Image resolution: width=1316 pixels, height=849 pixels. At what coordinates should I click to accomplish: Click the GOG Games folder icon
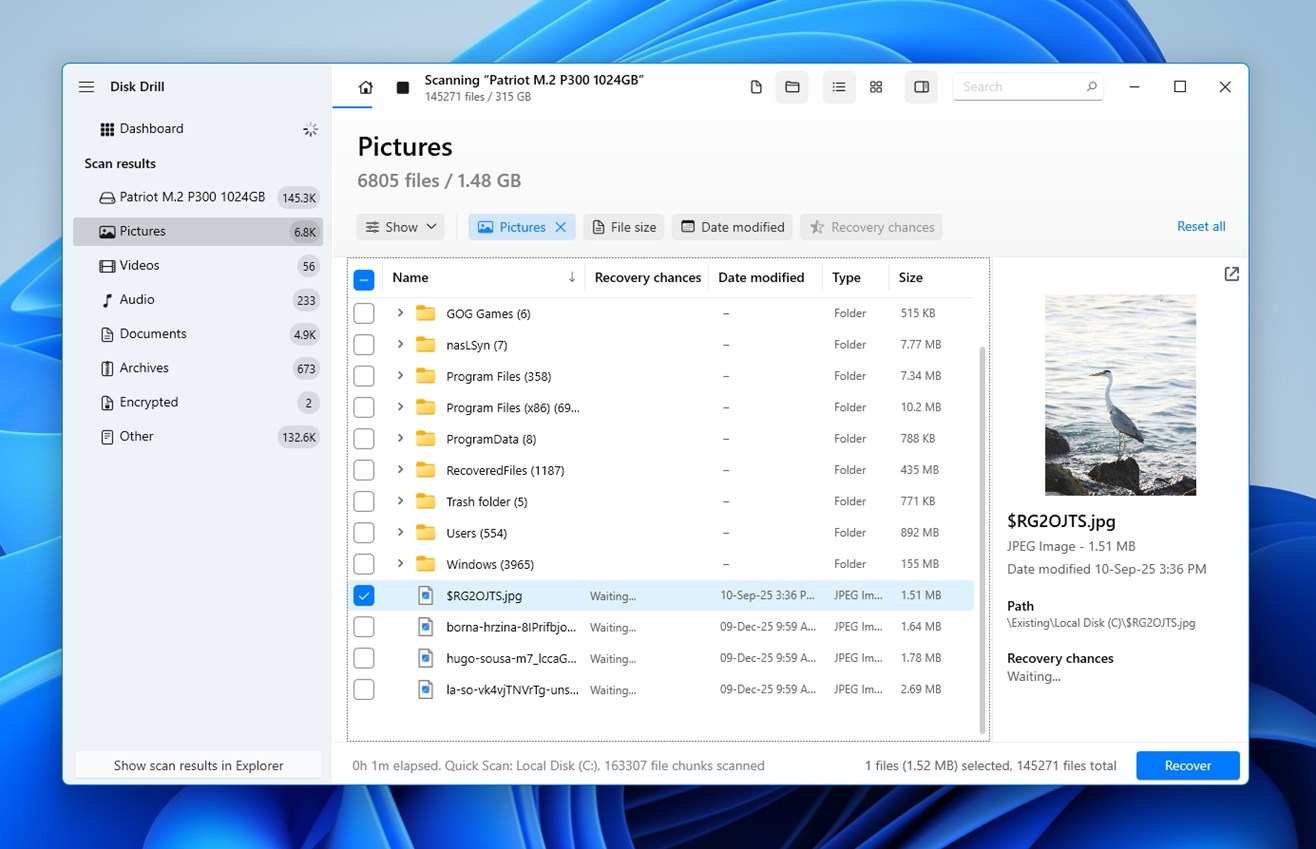point(426,313)
